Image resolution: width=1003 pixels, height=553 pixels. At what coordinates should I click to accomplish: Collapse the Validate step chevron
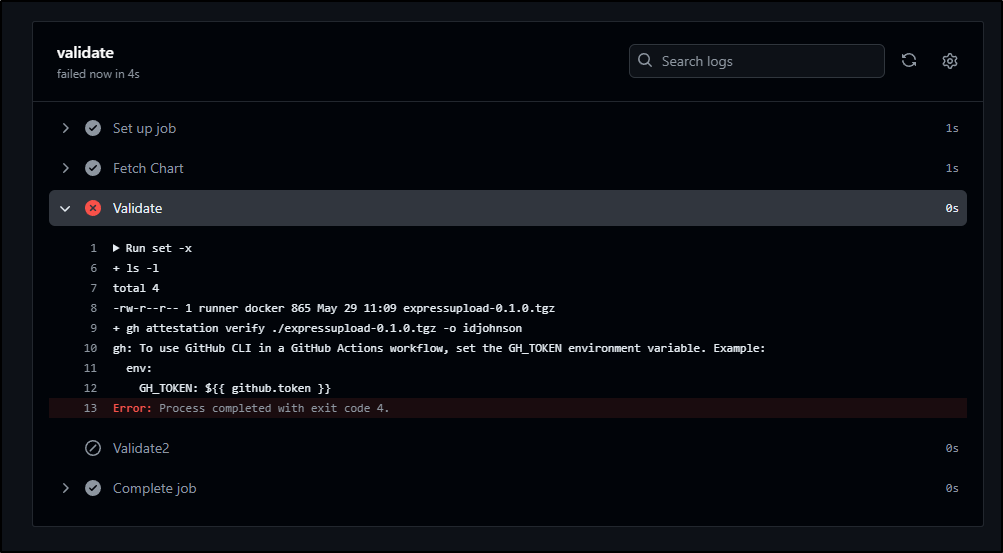65,208
